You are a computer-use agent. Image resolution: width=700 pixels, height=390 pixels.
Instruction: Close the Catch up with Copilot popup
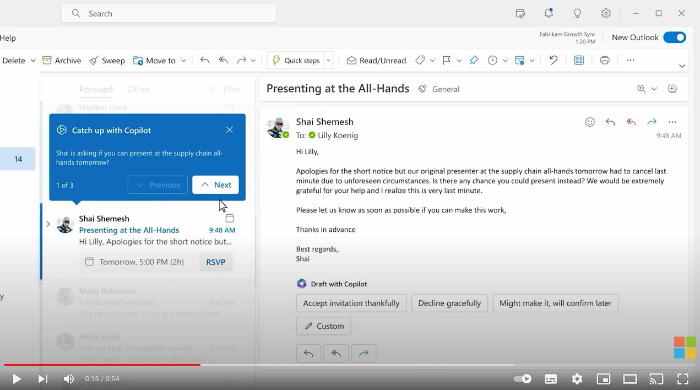click(229, 130)
